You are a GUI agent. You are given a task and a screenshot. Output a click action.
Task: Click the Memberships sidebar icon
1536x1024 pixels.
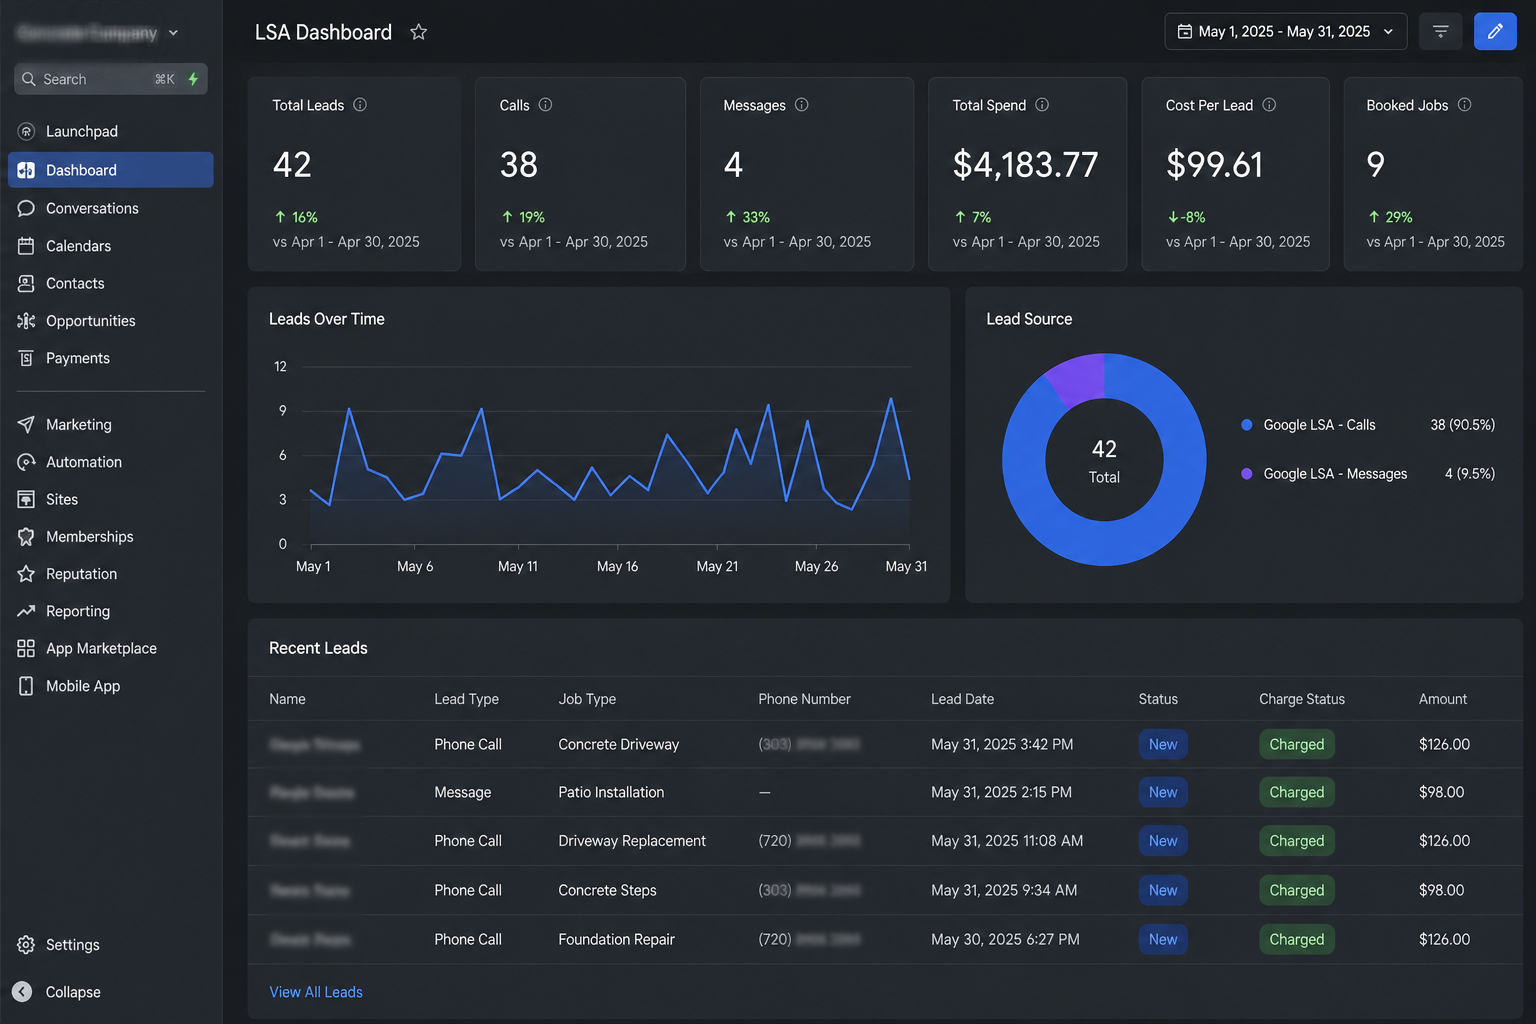pyautogui.click(x=26, y=537)
